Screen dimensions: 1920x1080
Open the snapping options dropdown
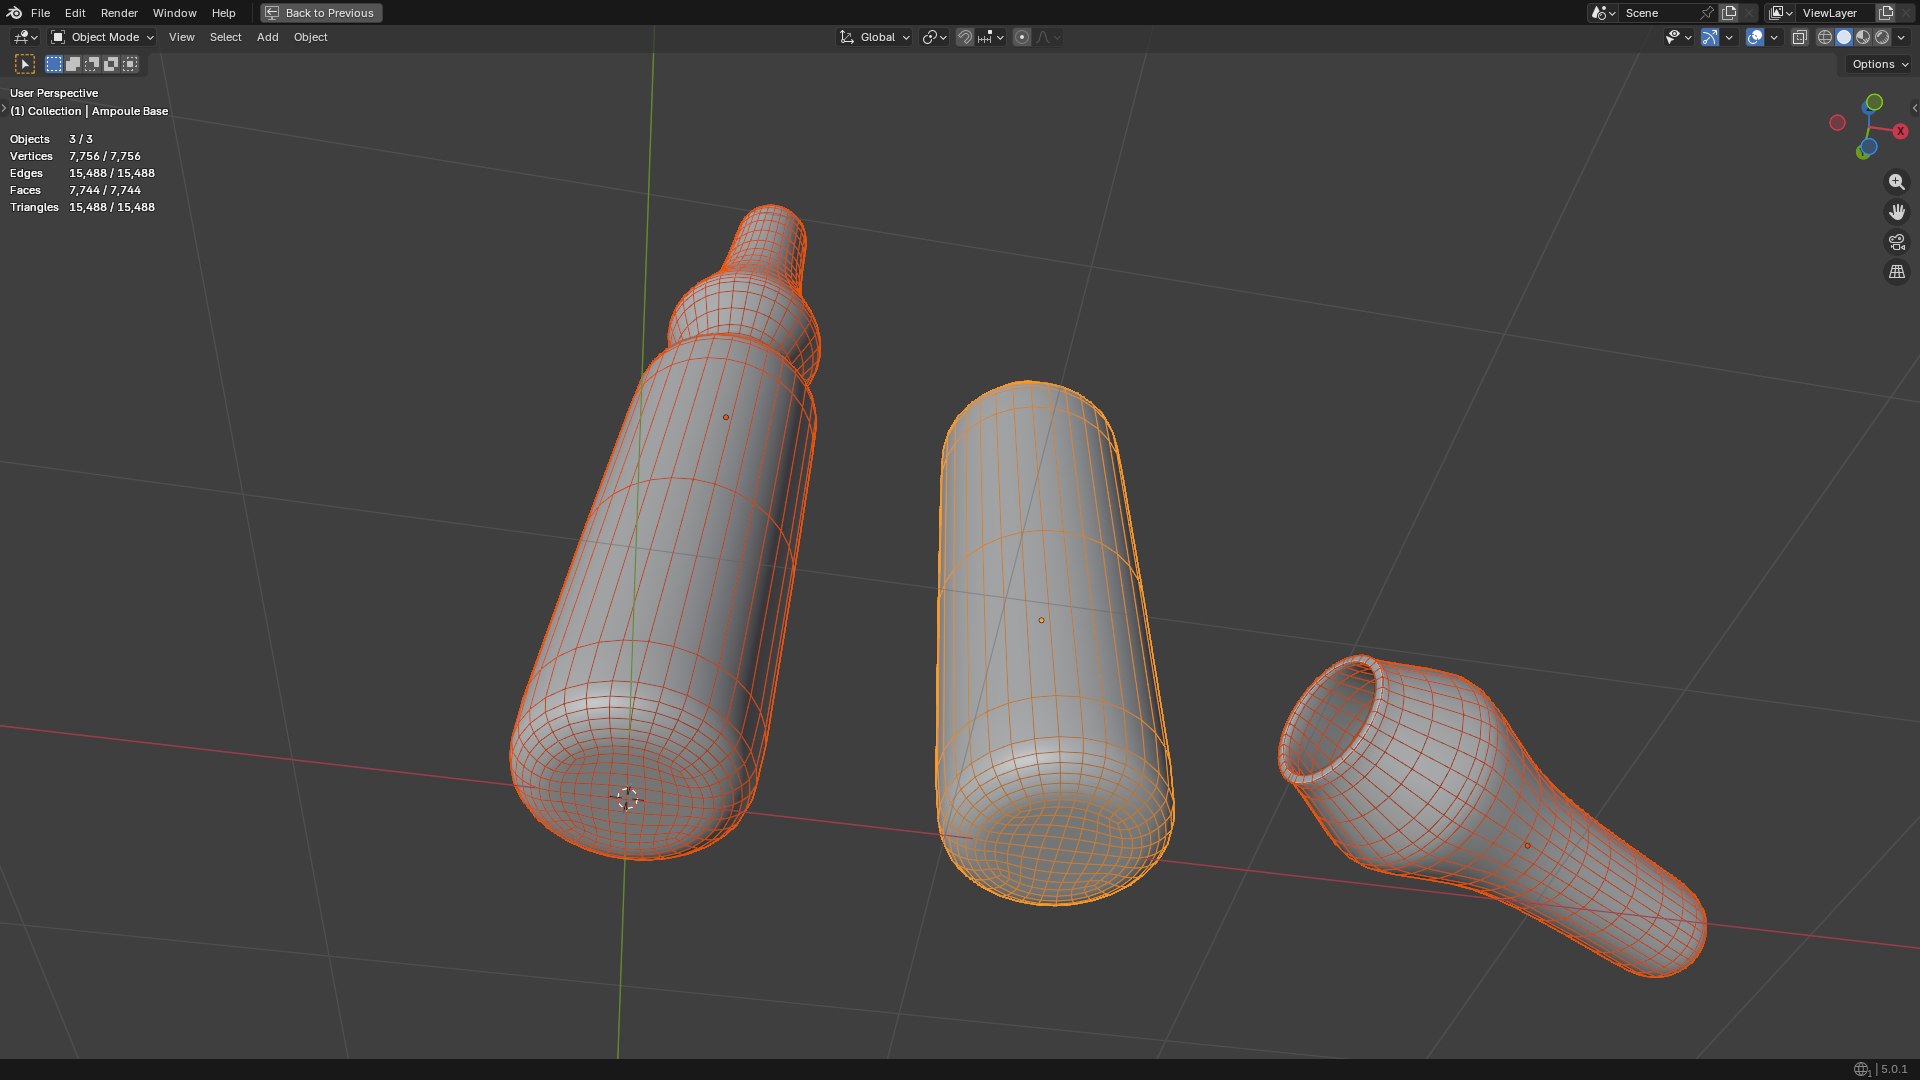pos(991,37)
